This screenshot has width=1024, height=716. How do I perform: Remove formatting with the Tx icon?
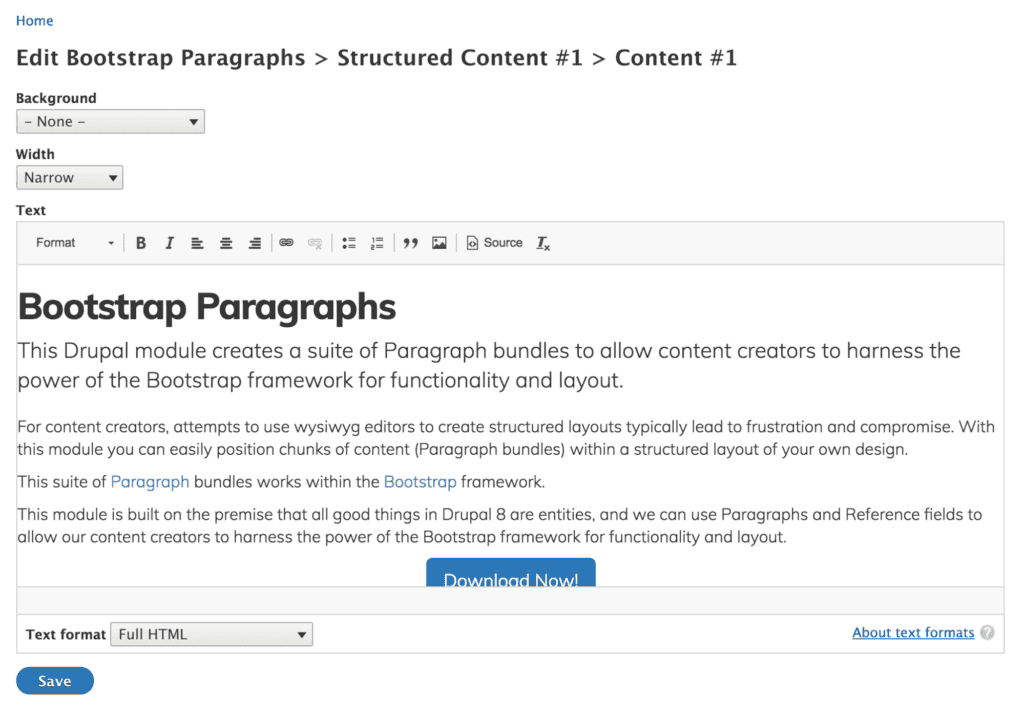[x=543, y=243]
